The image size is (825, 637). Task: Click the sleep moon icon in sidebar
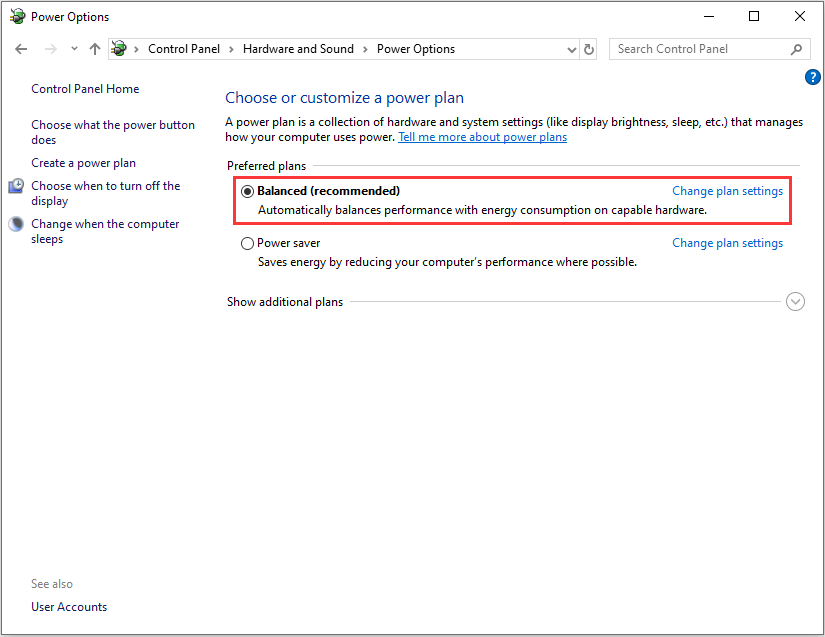tap(16, 224)
